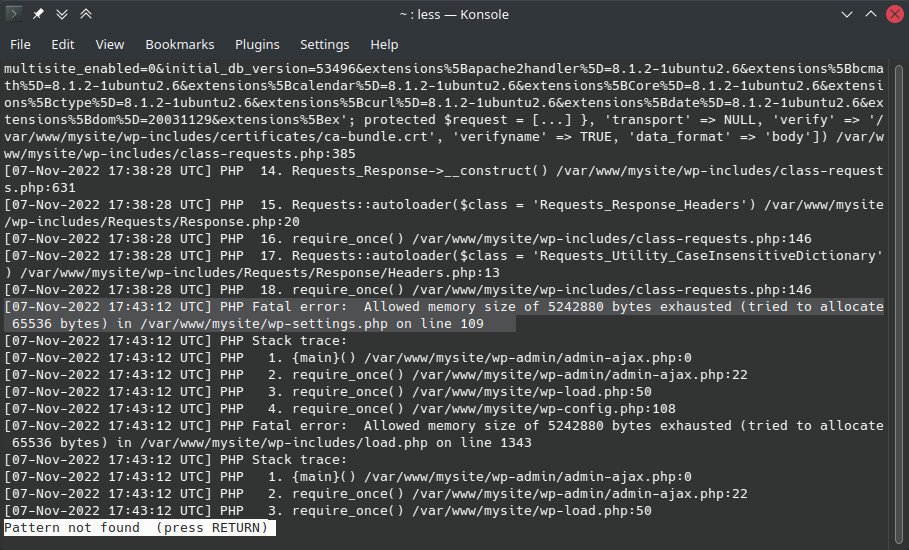Click 'Response/Headers.php:13' path text
Image resolution: width=909 pixels, height=550 pixels.
[408, 272]
